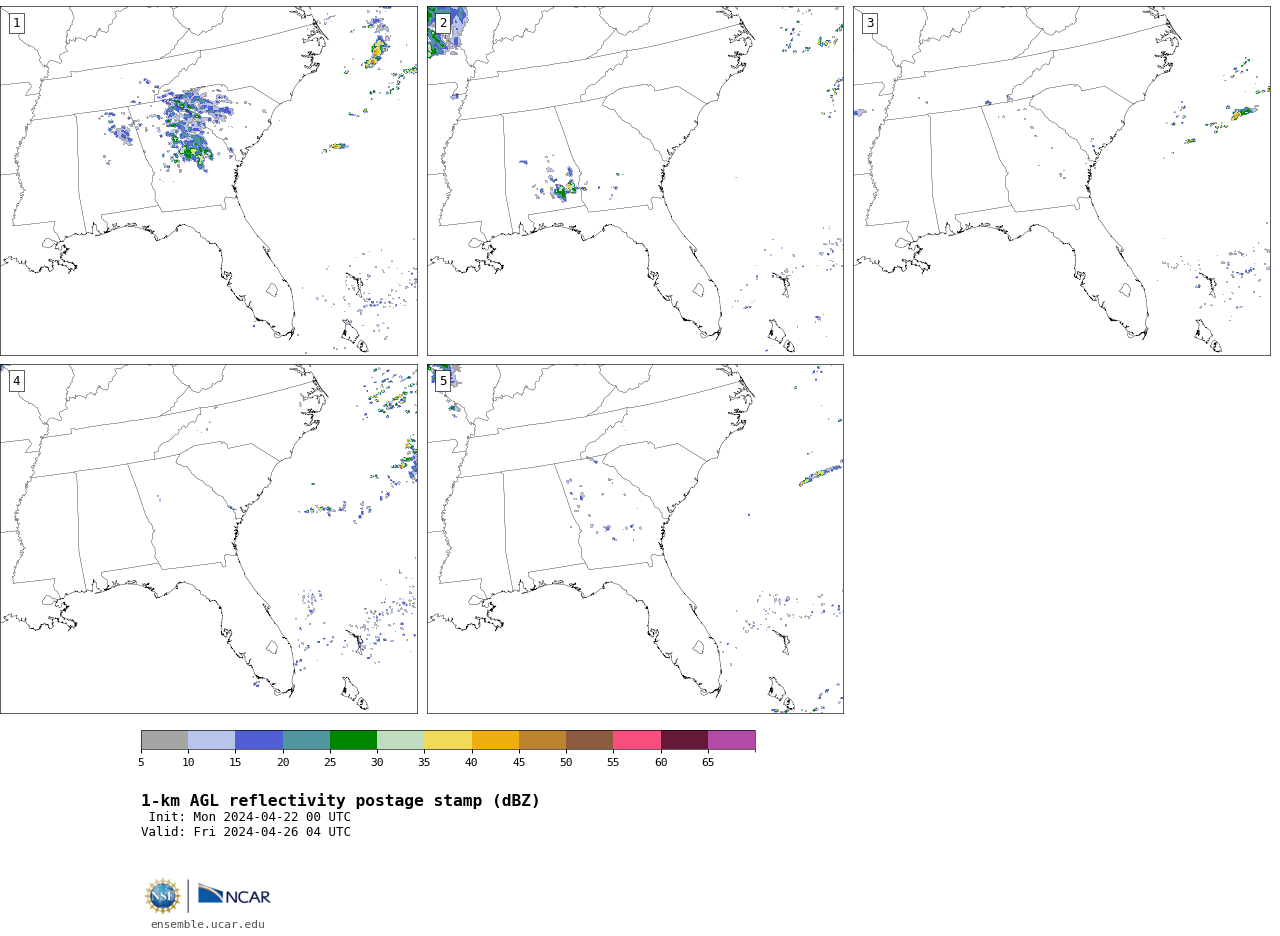Click the ensemble member 3 map panel
The image size is (1280, 936).
point(1061,181)
